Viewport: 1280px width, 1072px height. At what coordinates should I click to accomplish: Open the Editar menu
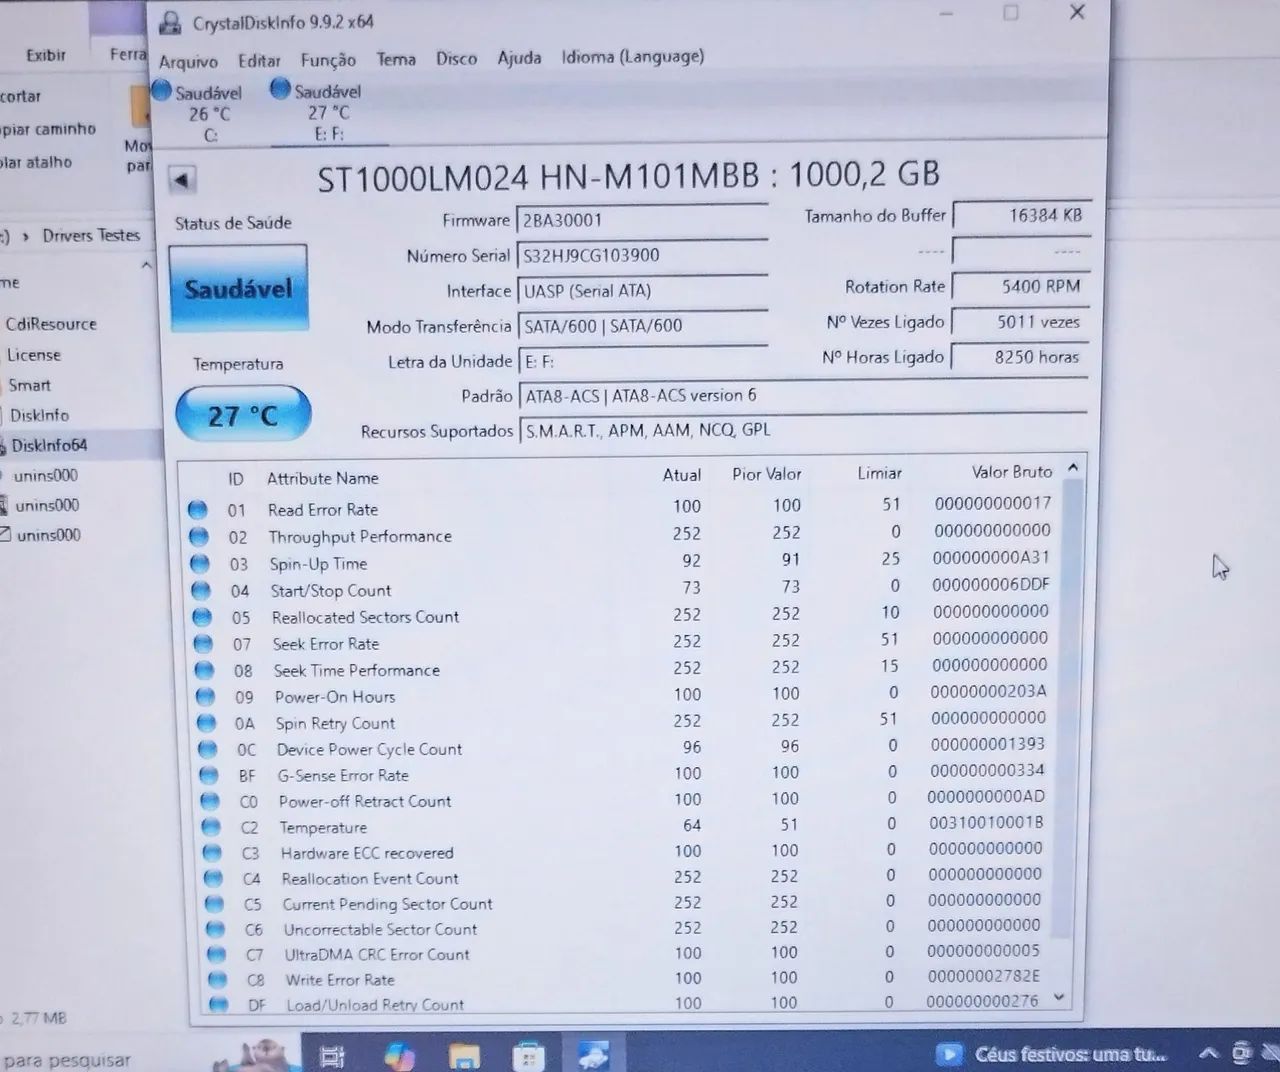coord(259,60)
